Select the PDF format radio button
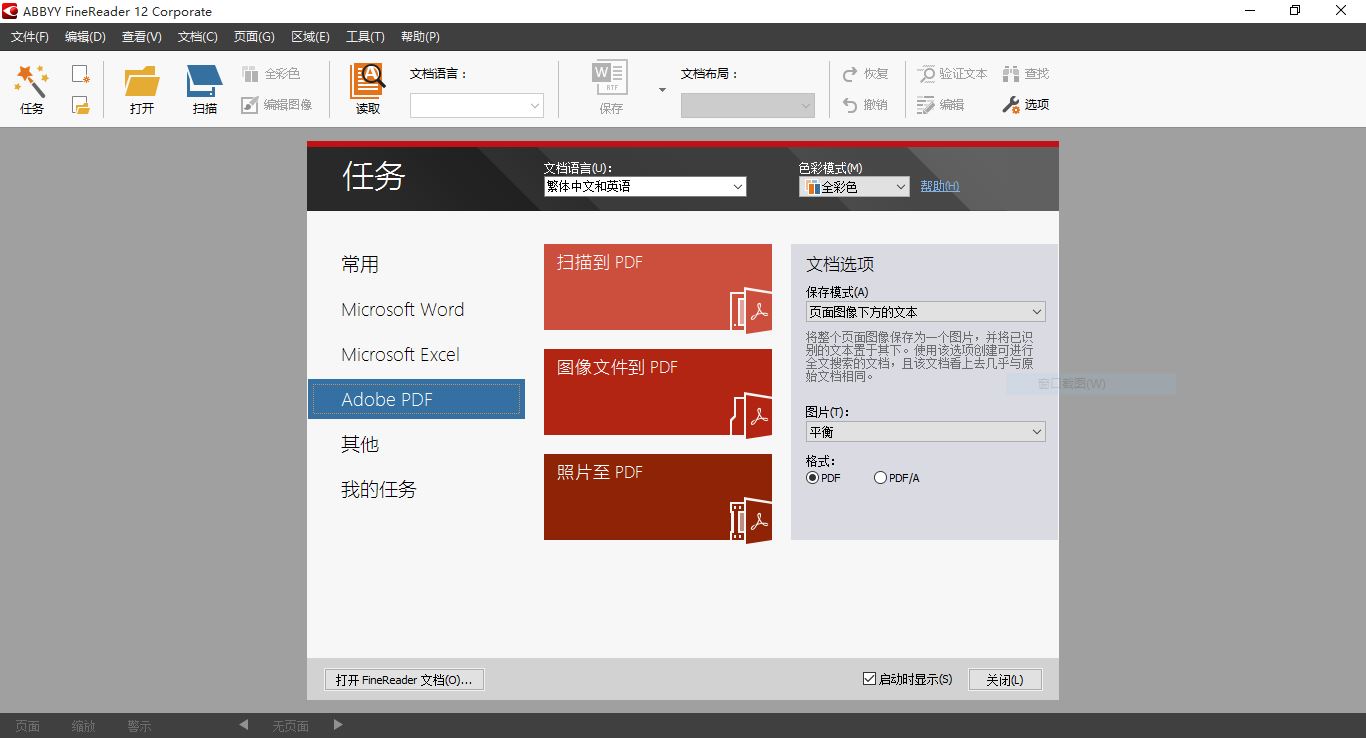Screen dimensions: 1366x738 (x=813, y=478)
